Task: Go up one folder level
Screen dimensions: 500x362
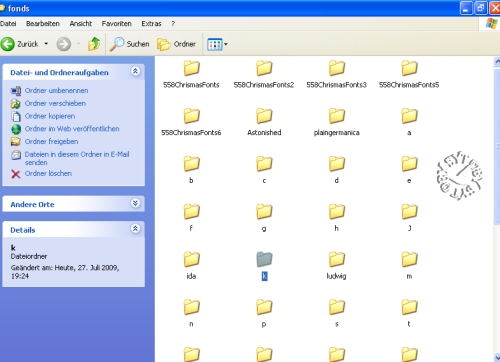Action: coord(94,44)
